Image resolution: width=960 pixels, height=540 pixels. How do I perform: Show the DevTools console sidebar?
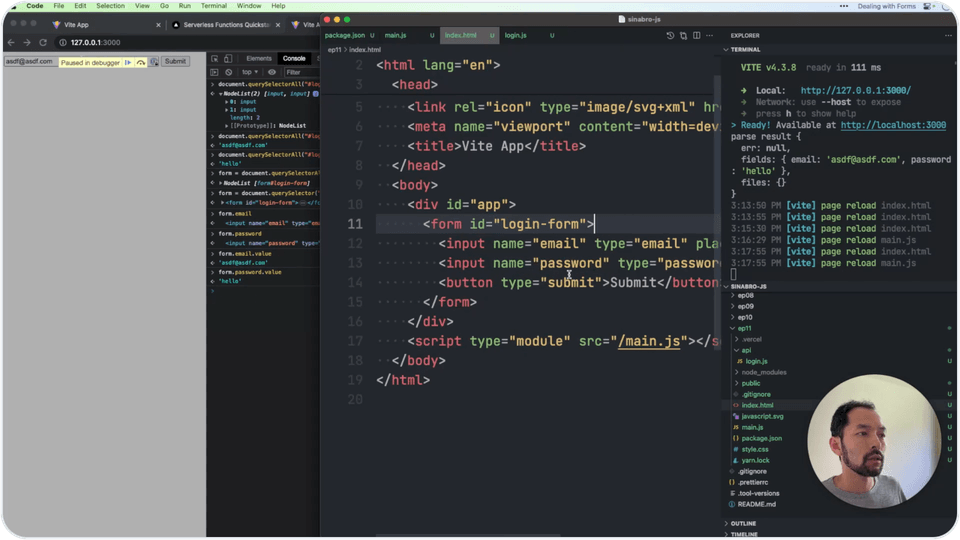coord(214,72)
